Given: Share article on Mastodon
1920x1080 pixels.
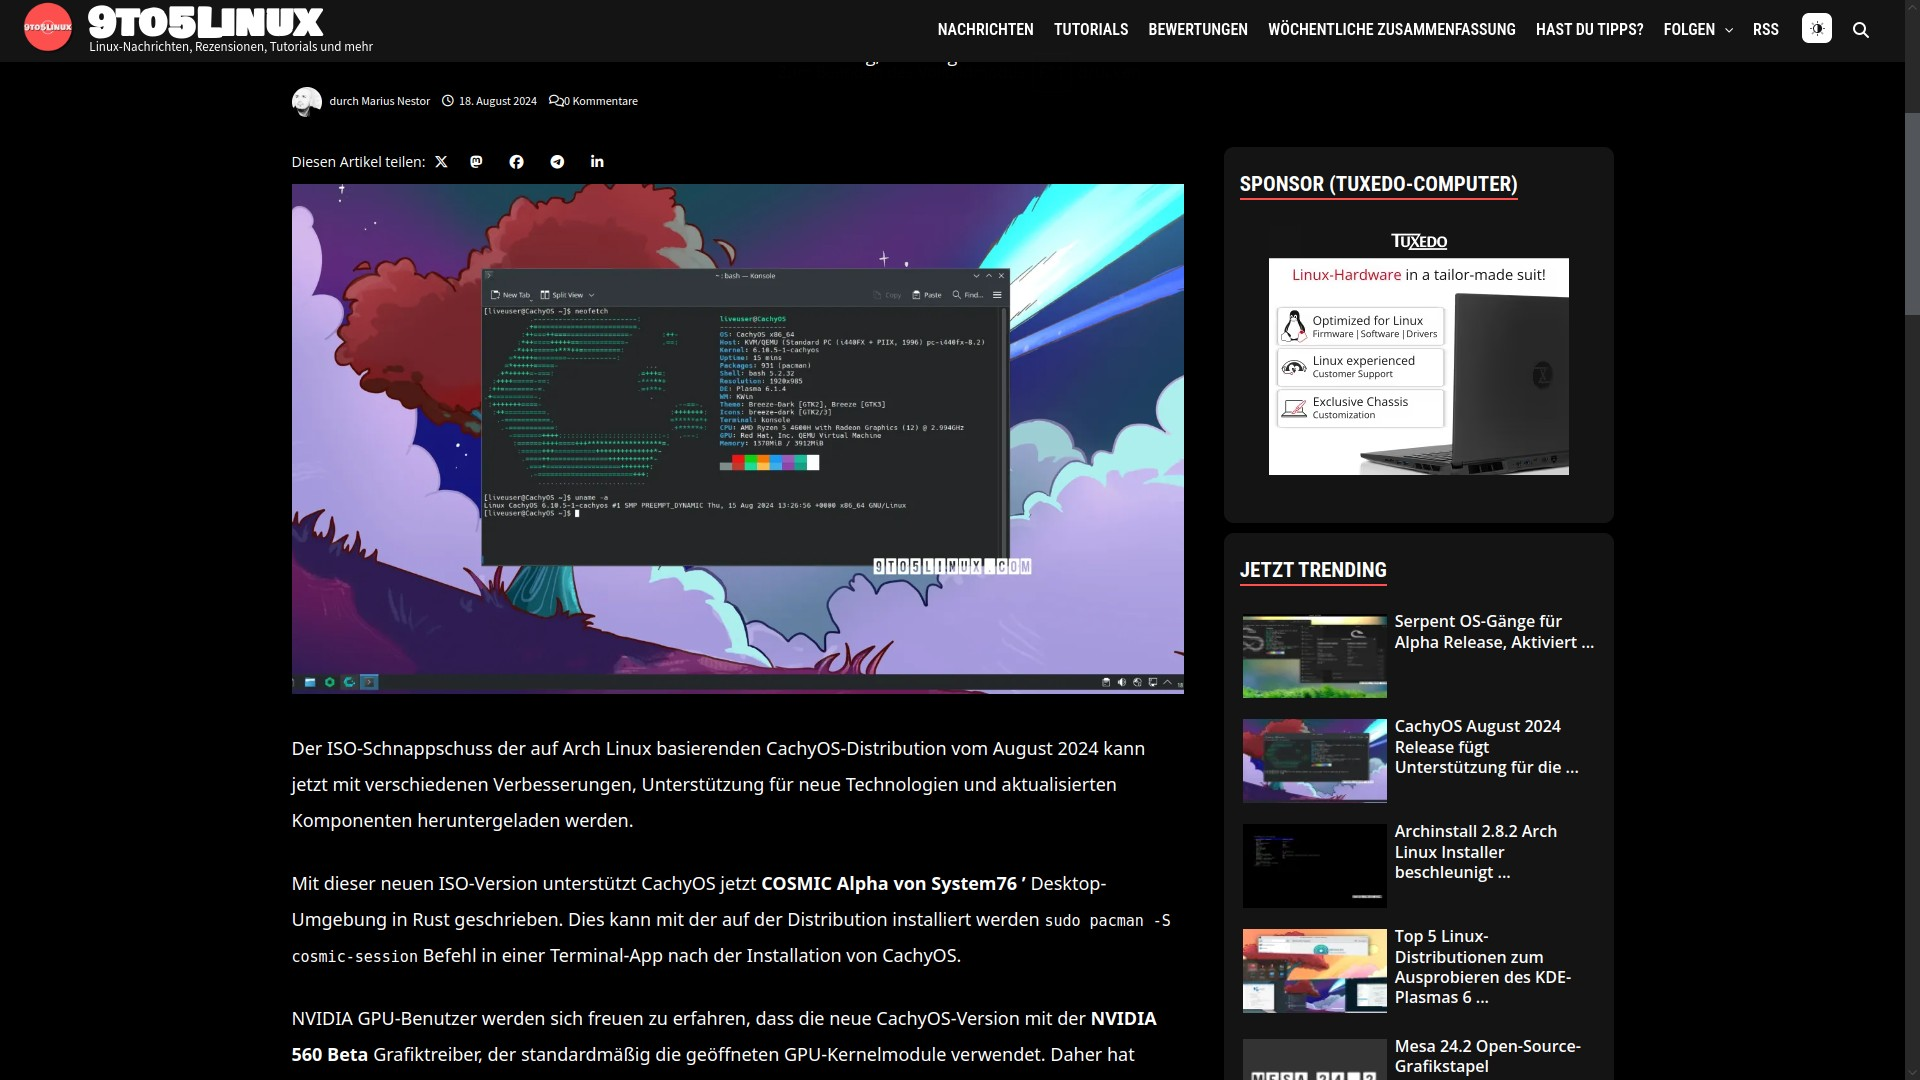Looking at the screenshot, I should (x=476, y=162).
